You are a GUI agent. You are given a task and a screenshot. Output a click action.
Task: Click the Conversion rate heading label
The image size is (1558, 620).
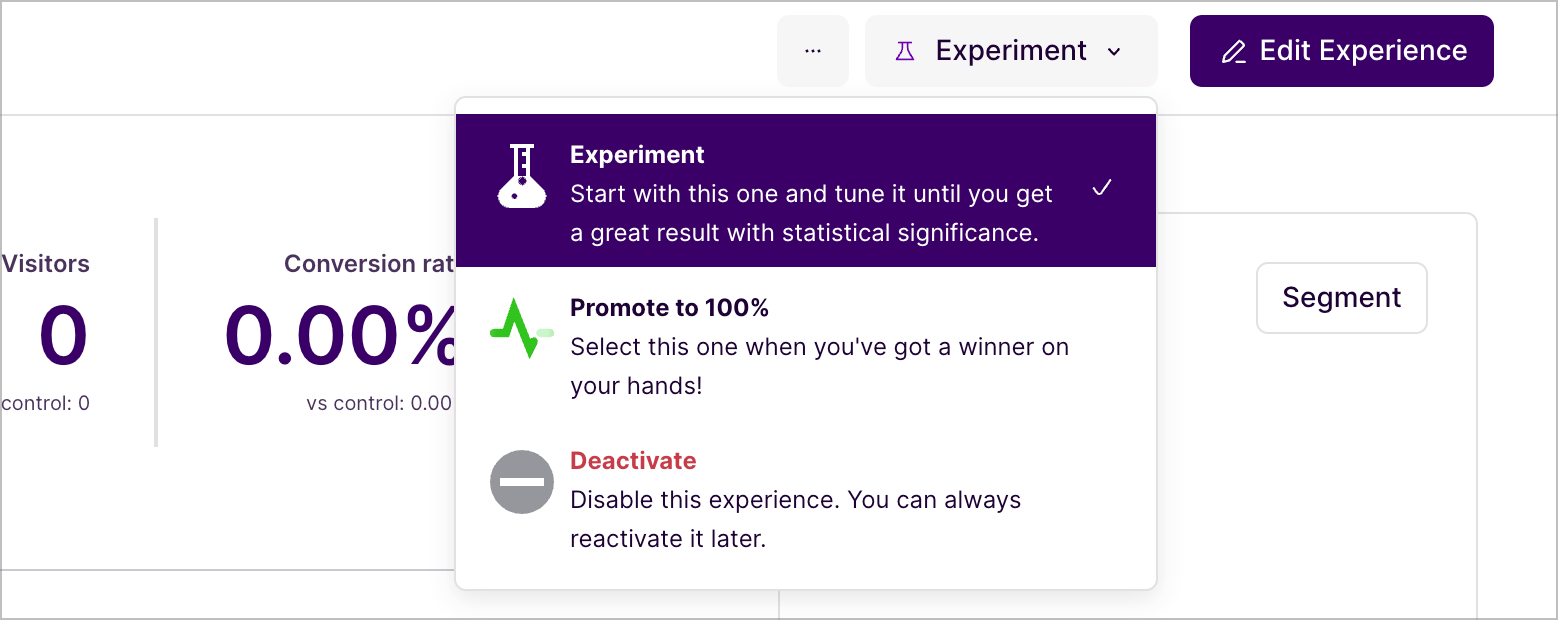click(369, 264)
